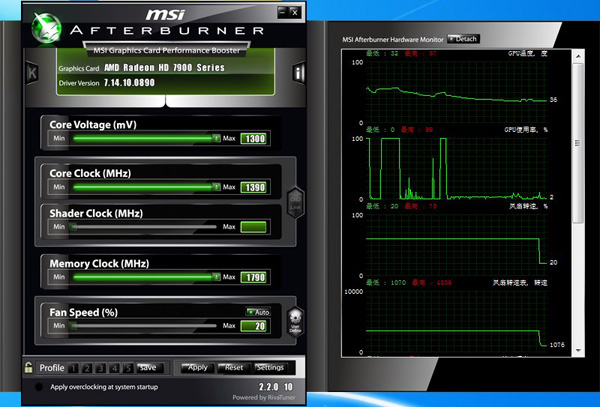Click the Fan Speed slider track
Screen dimensions: 600x407
pos(144,326)
